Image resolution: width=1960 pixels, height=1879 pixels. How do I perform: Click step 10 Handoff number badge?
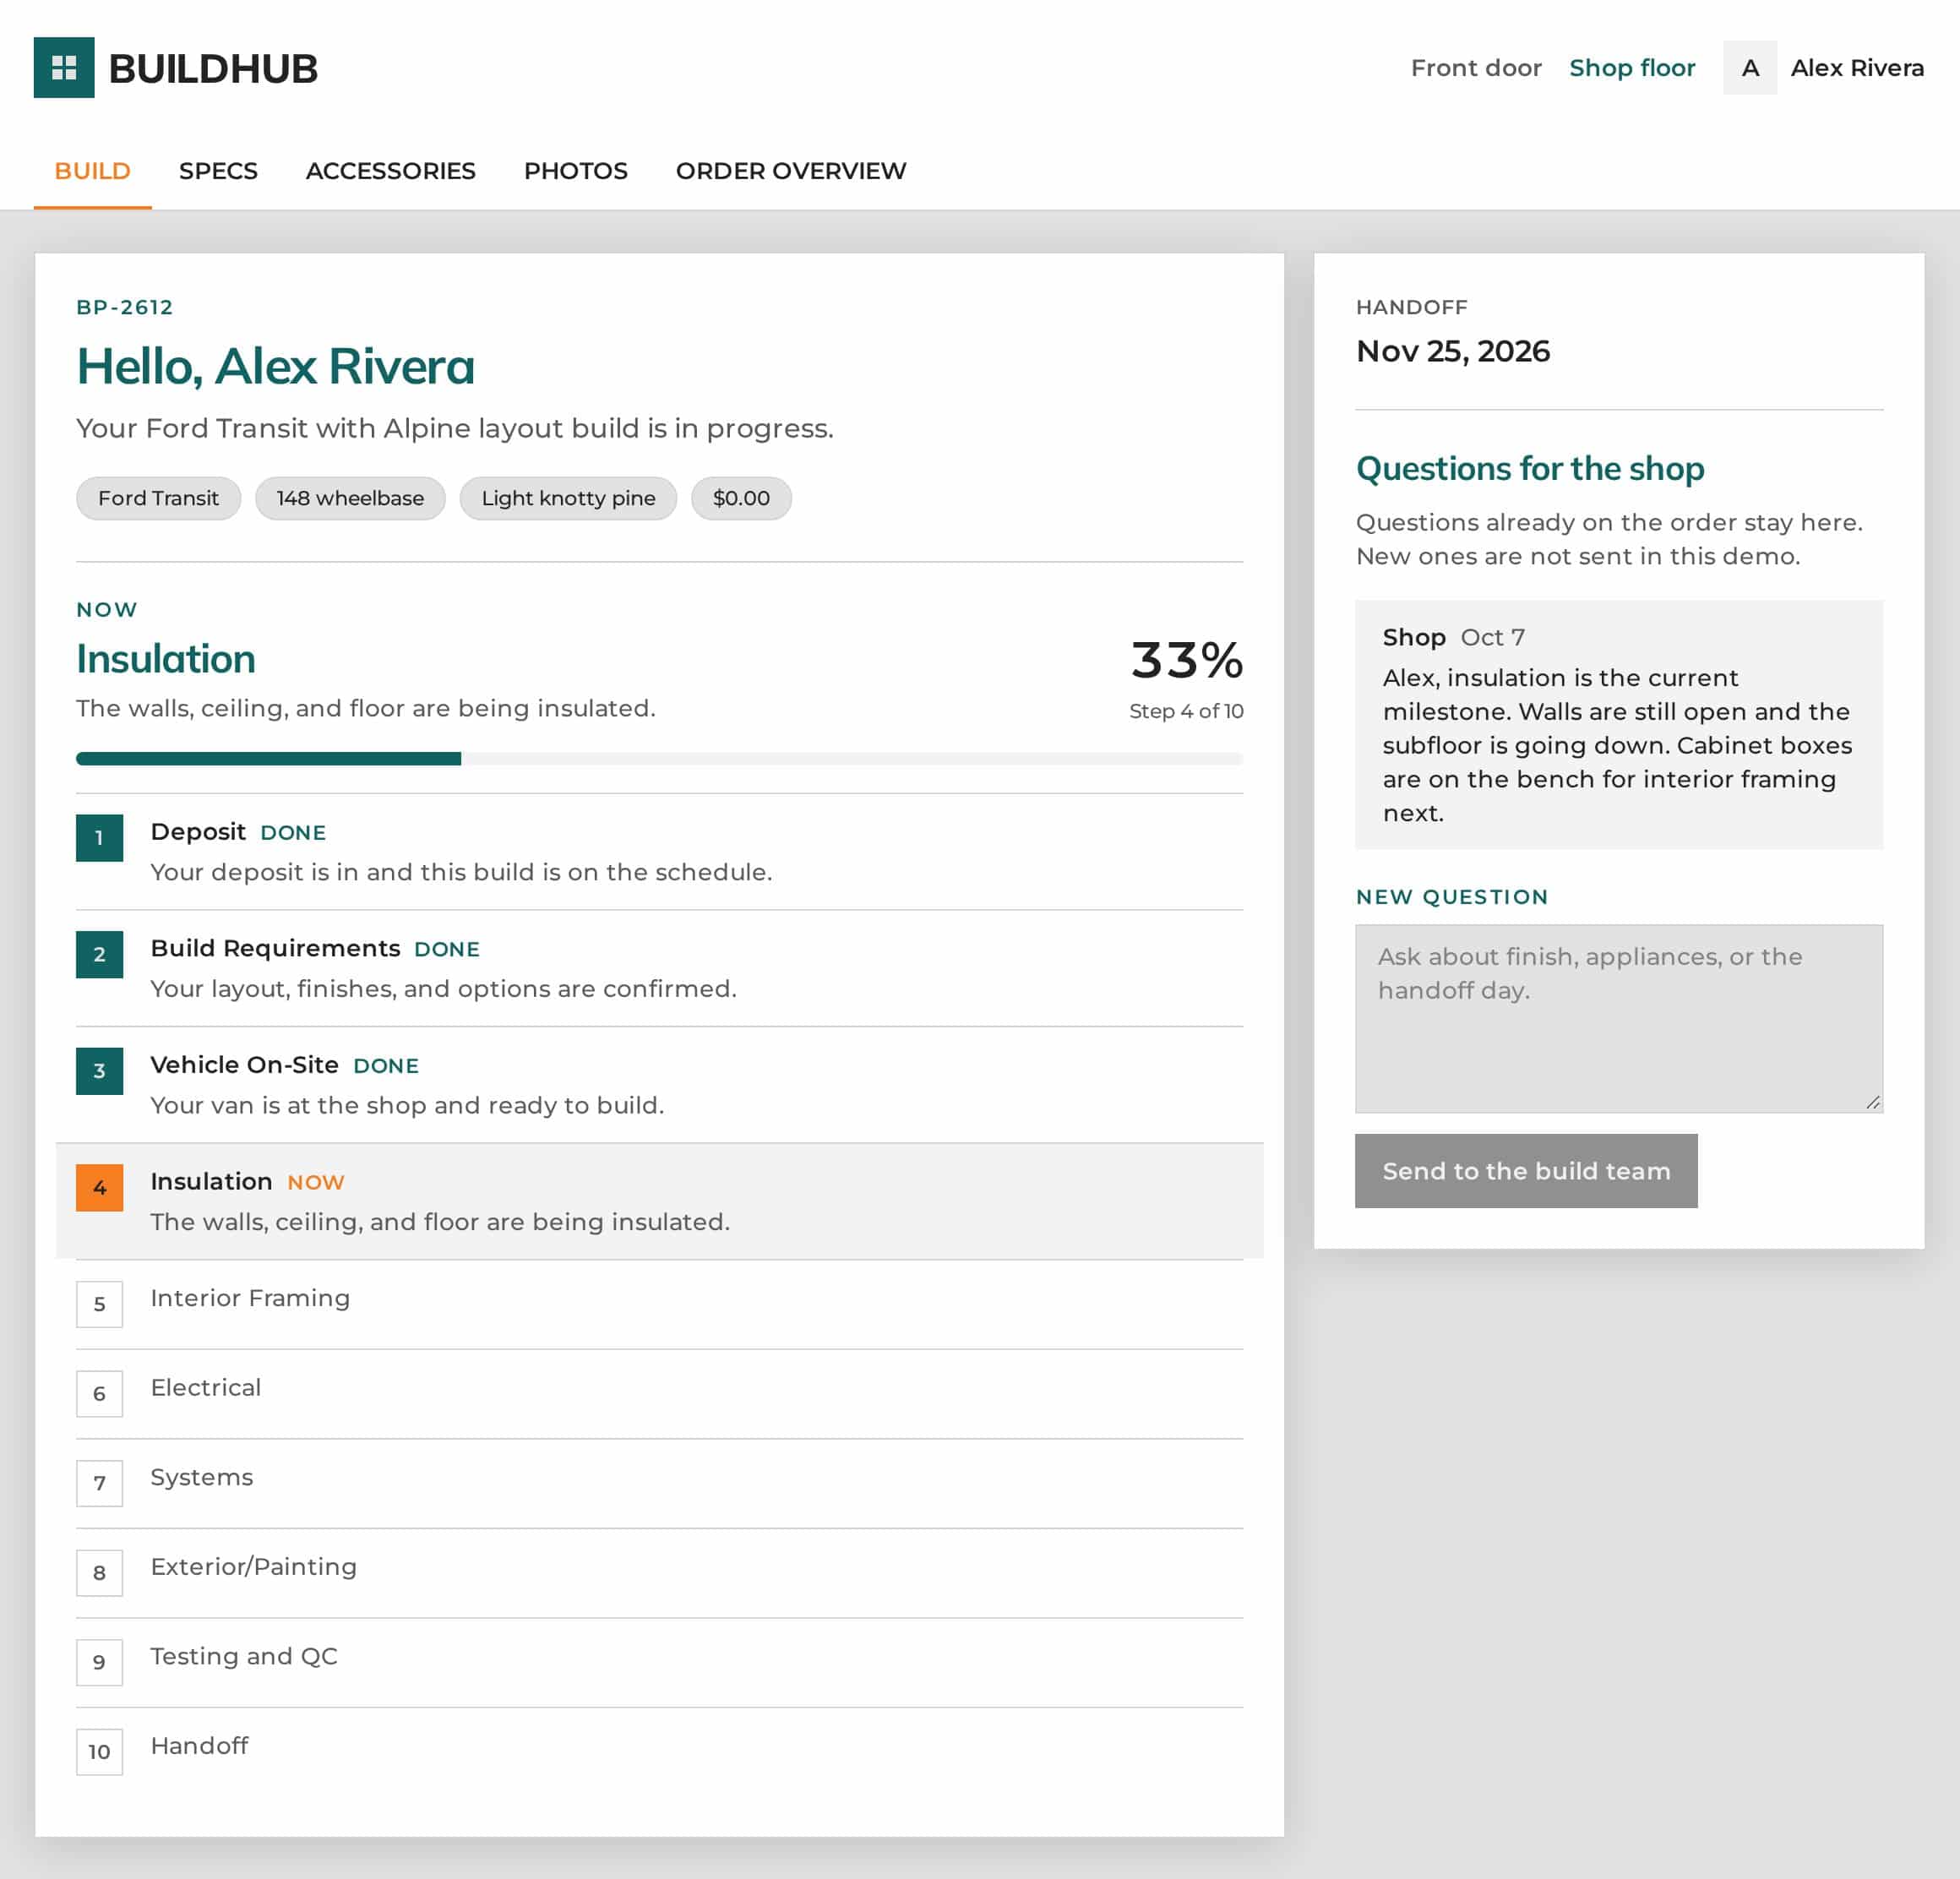99,1751
